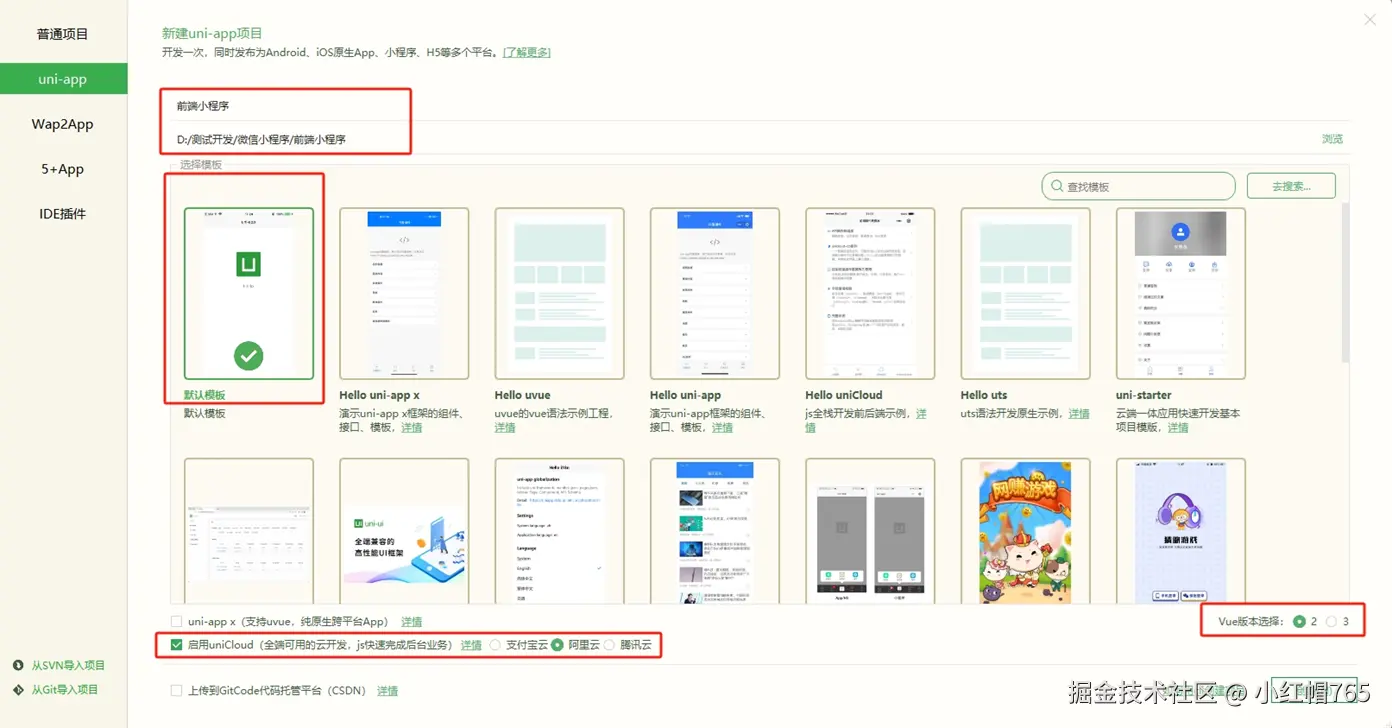This screenshot has width=1392, height=728.
Task: Open 详情 link beside uni-app x checkbox
Action: click(x=411, y=621)
